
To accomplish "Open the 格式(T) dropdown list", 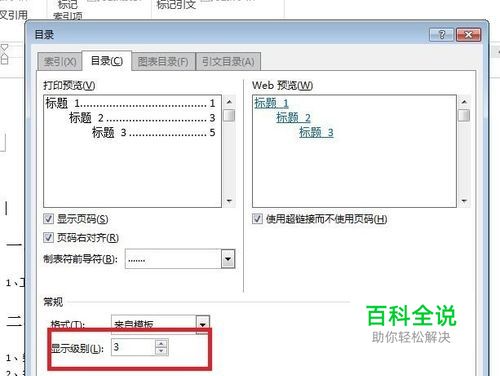I will click(203, 324).
